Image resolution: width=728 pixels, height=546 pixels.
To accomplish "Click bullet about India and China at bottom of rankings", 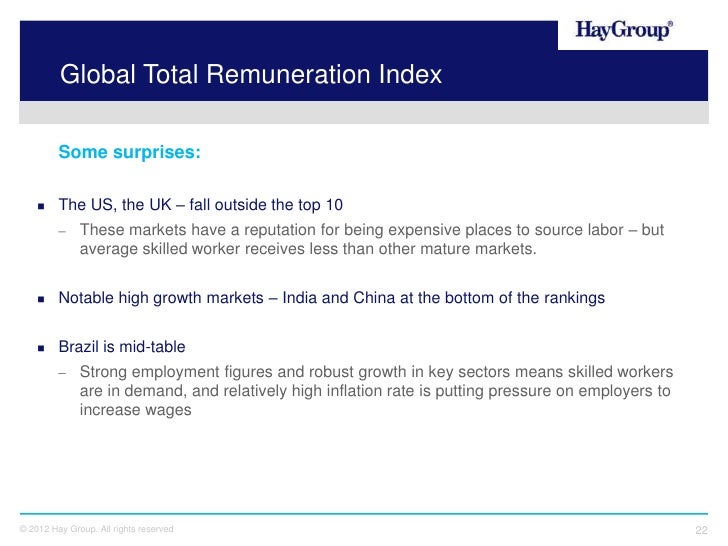I will pos(332,298).
